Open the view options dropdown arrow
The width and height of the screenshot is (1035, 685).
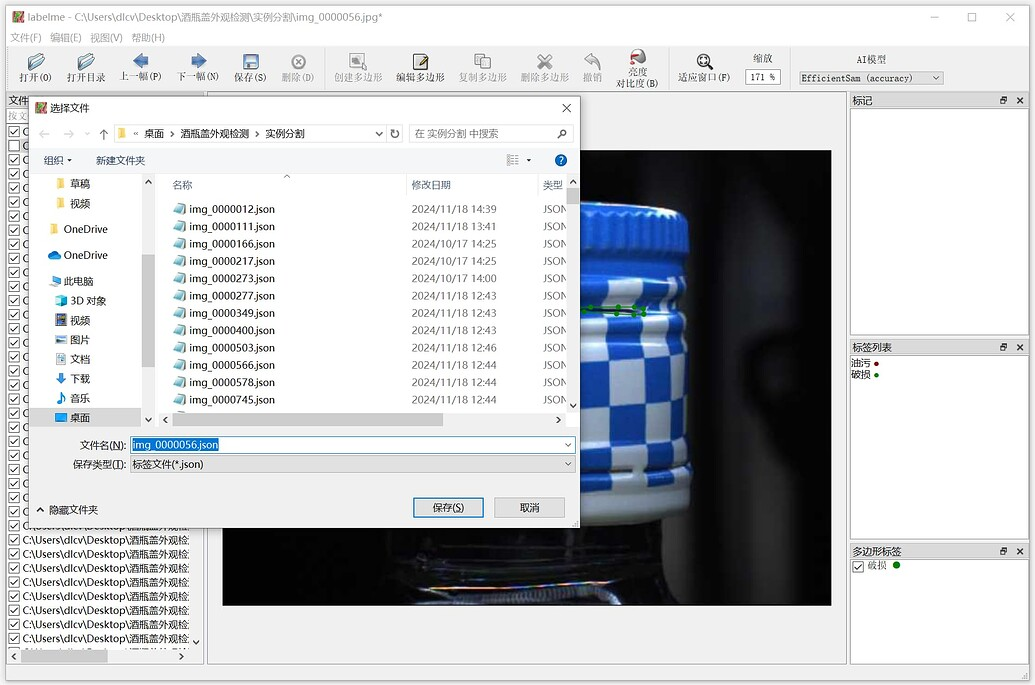coord(529,160)
